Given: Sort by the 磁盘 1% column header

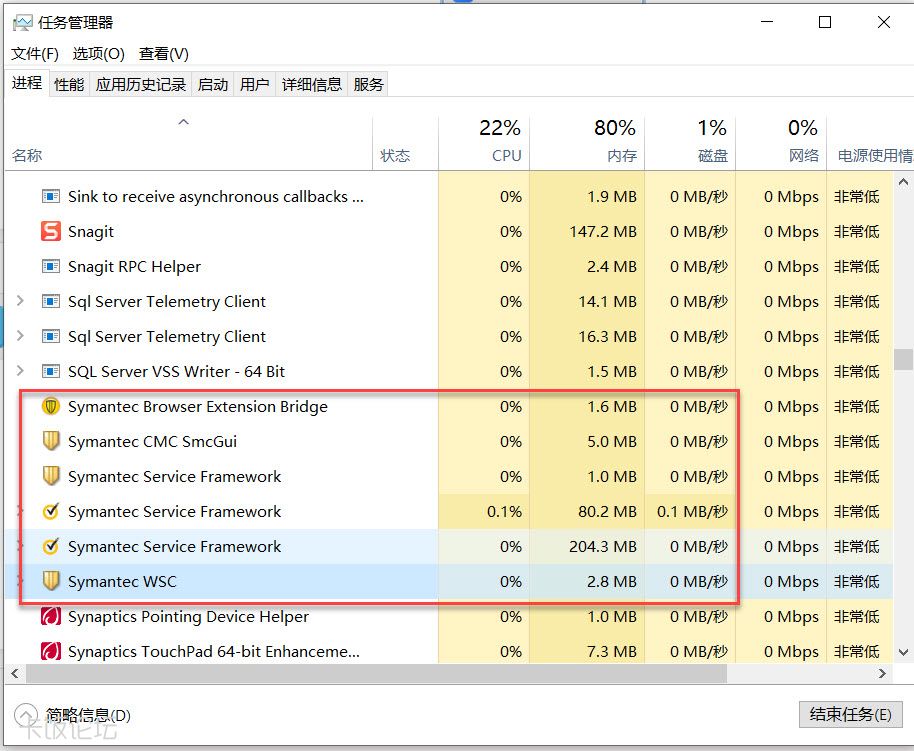Looking at the screenshot, I should [x=690, y=143].
